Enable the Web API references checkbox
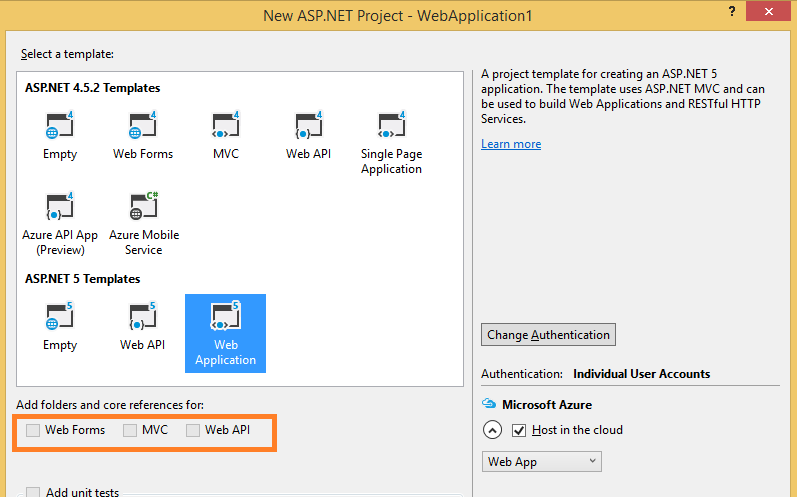Viewport: 797px width, 497px height. pos(193,430)
